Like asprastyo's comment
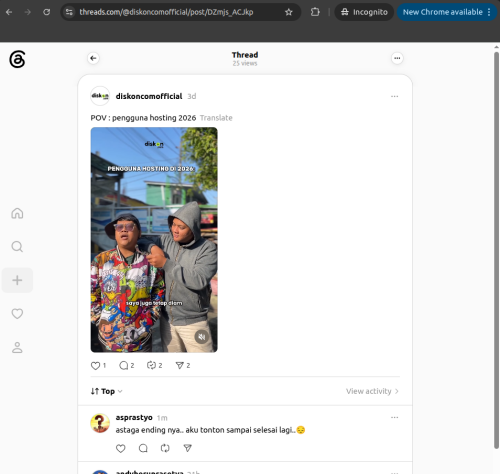 (121, 448)
